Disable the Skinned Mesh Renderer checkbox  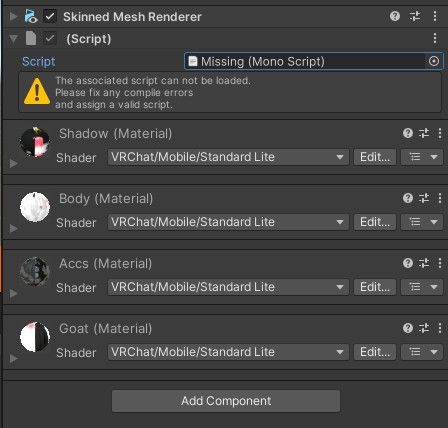coord(50,16)
